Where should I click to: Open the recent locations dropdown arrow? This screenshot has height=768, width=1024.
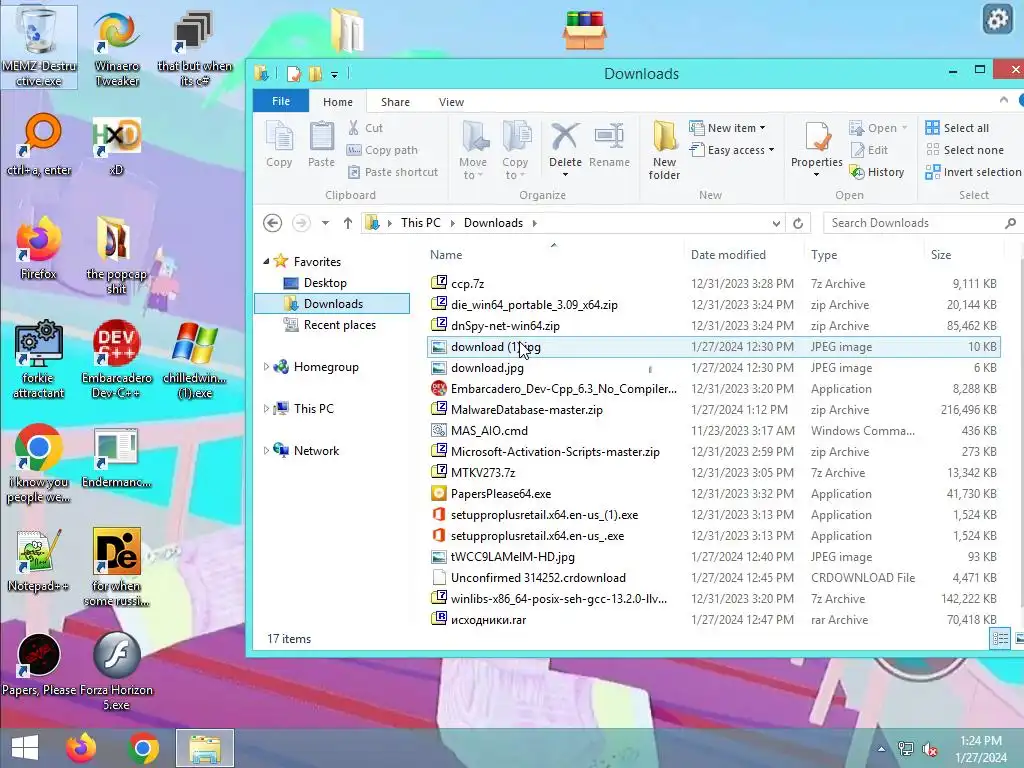[x=325, y=223]
